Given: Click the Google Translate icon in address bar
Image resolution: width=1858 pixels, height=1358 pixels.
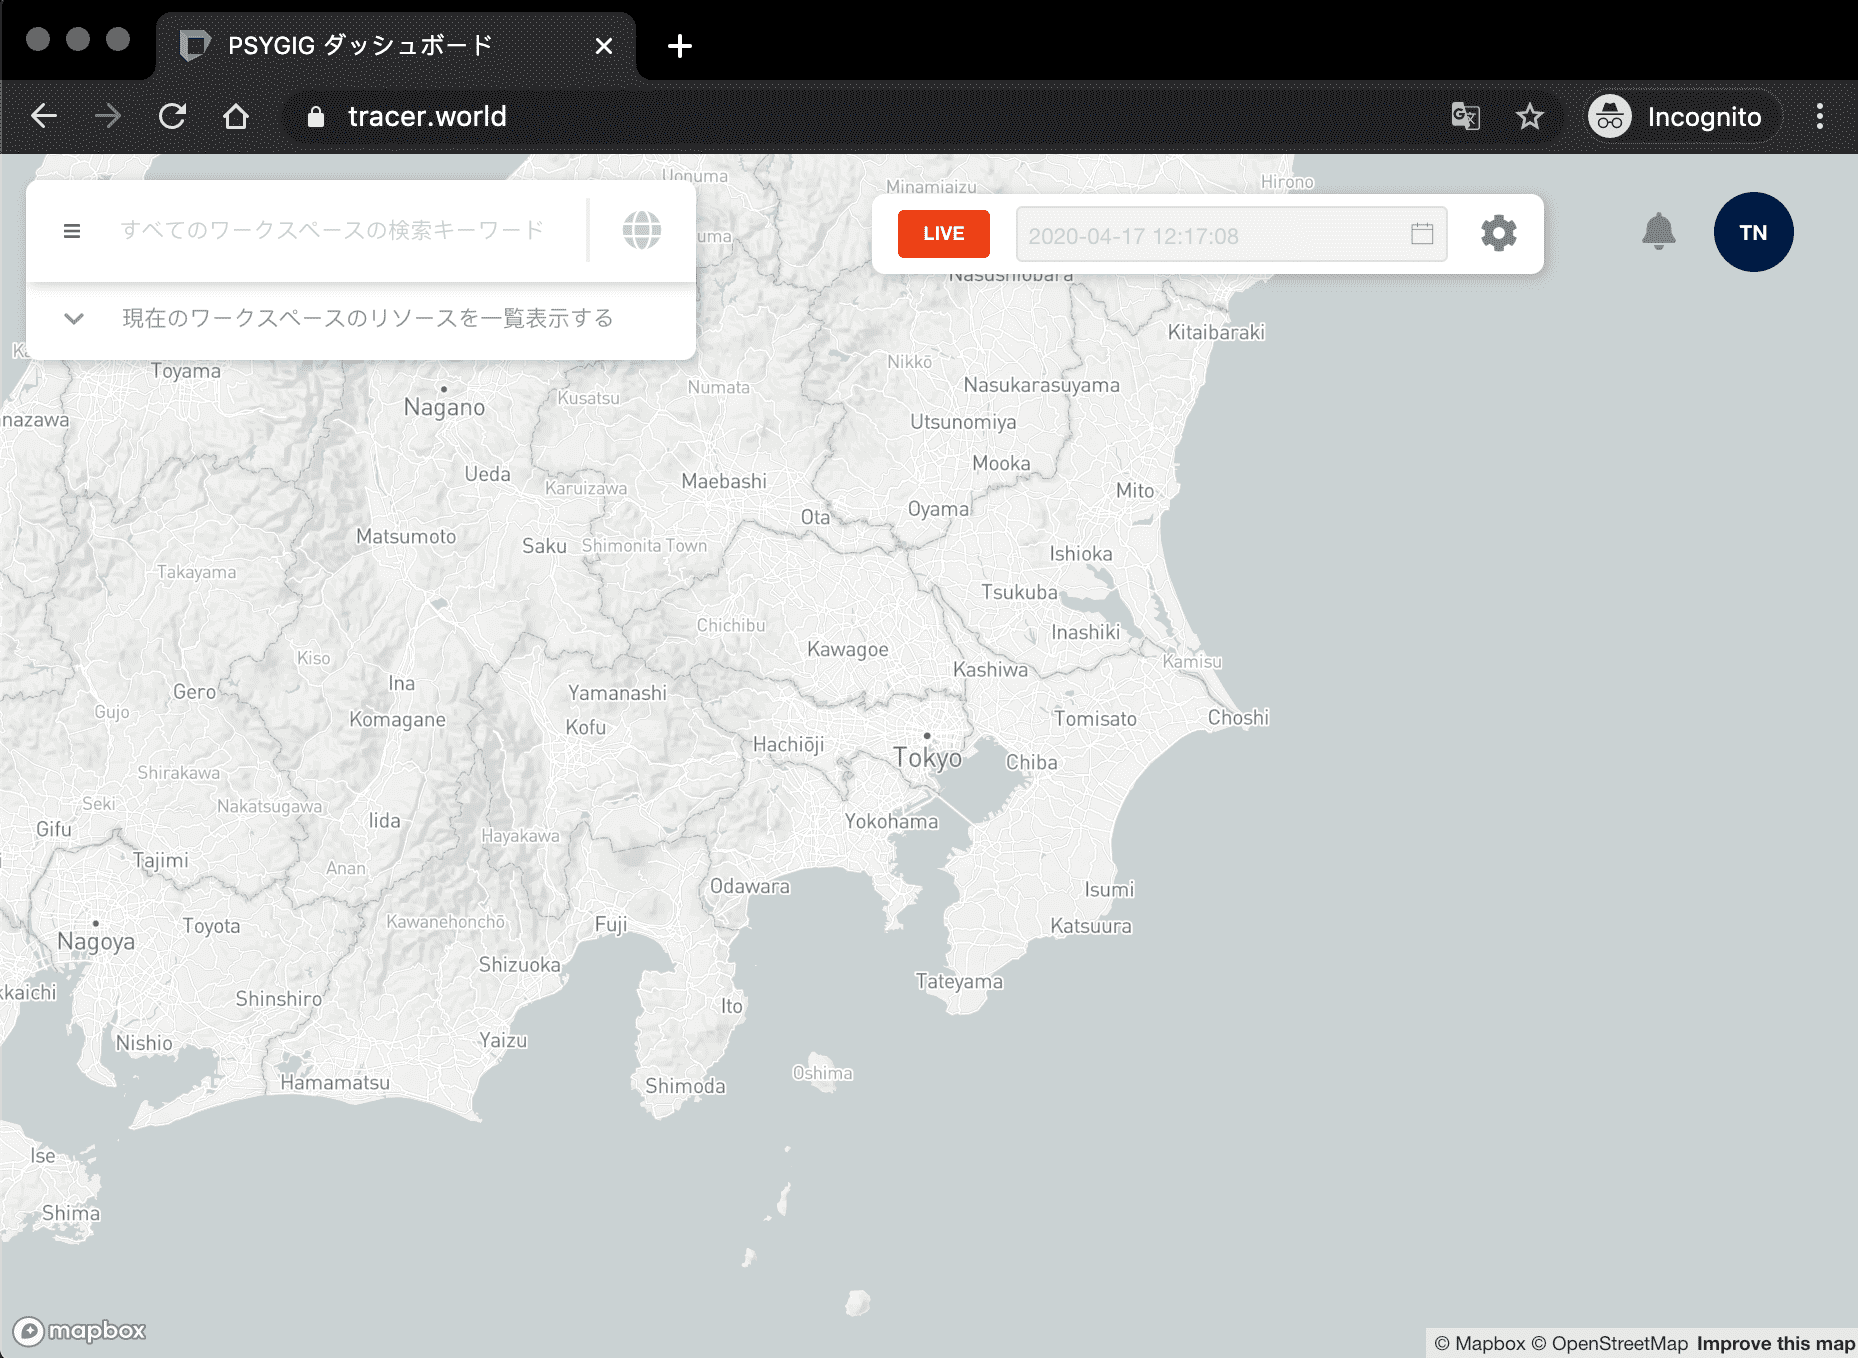Looking at the screenshot, I should (1465, 117).
